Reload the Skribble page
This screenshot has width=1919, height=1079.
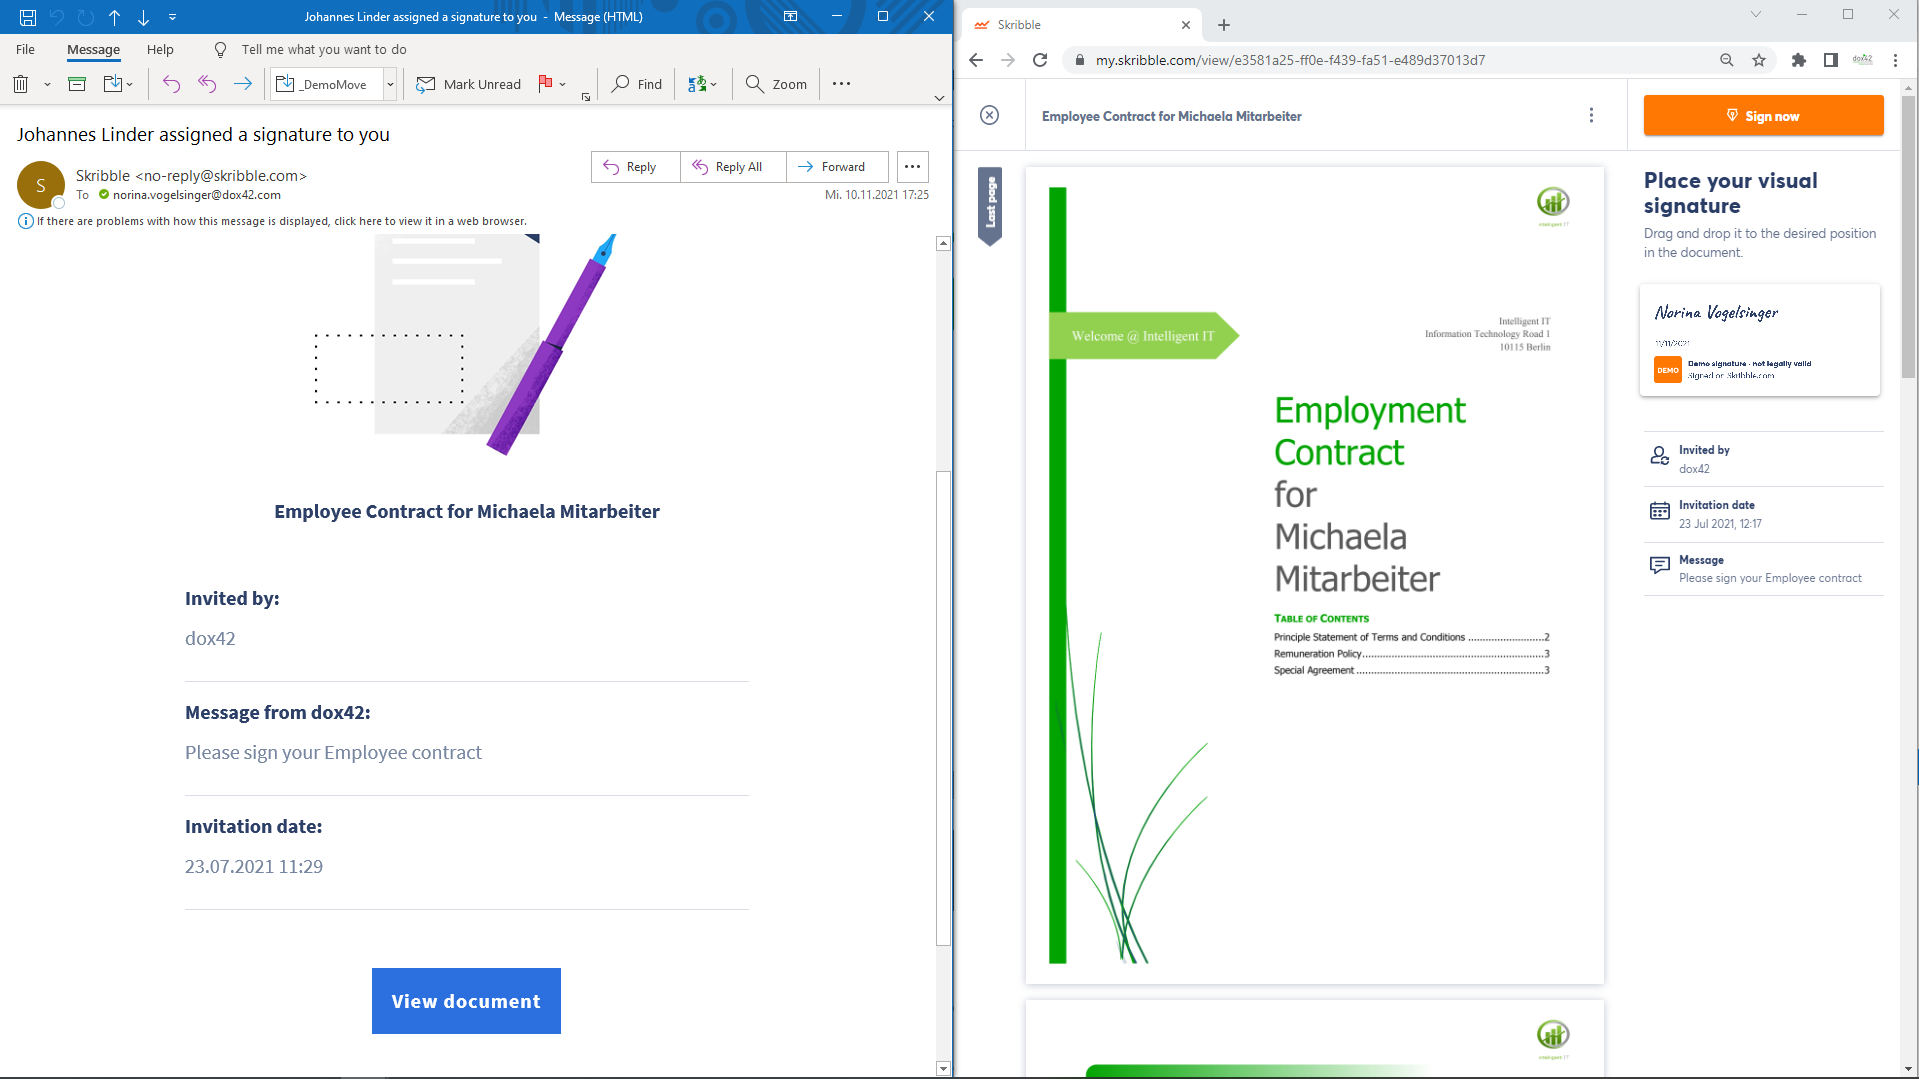1040,60
